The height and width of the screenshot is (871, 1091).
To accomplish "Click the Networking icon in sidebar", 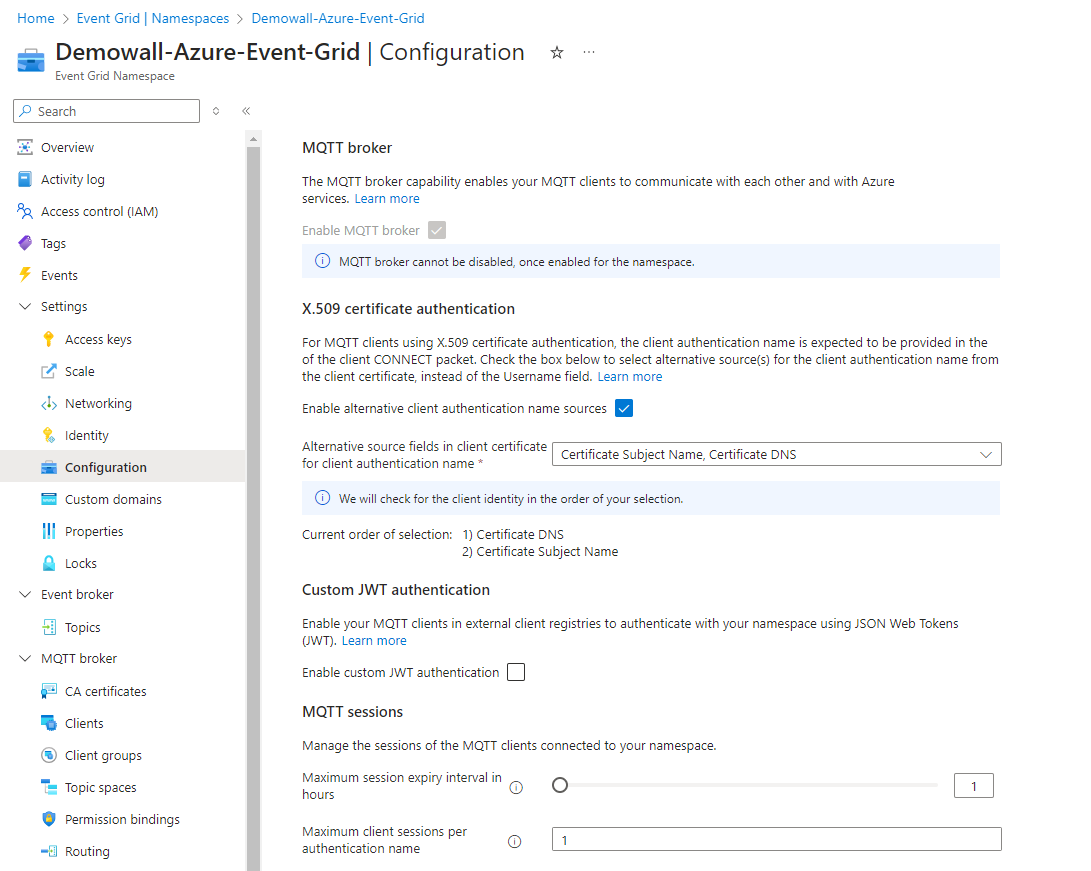I will click(x=49, y=403).
